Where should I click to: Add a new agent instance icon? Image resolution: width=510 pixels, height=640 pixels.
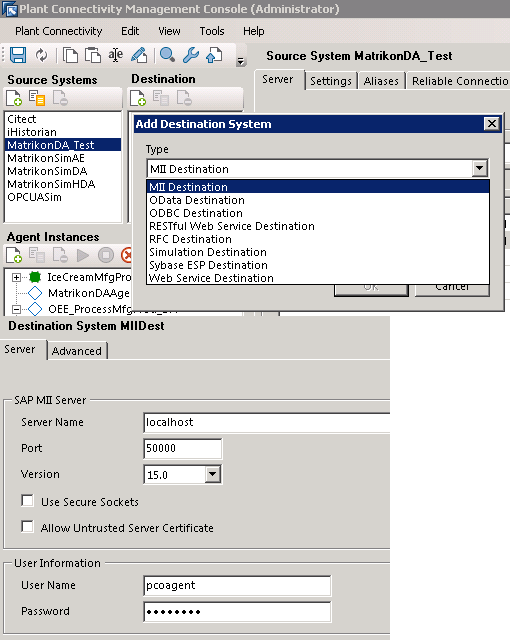(x=14, y=256)
